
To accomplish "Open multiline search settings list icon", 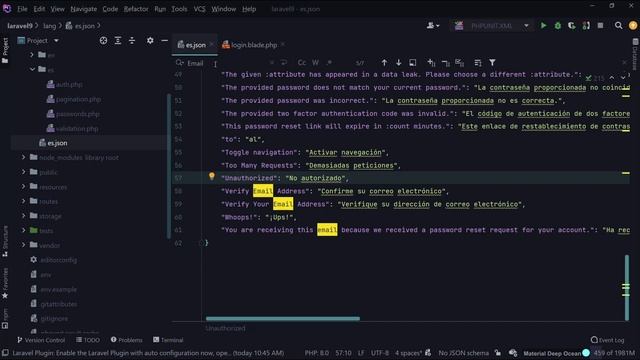I will click(478, 63).
